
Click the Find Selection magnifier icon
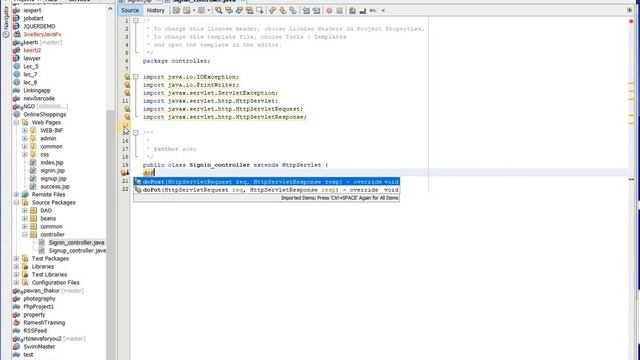pyautogui.click(x=219, y=11)
